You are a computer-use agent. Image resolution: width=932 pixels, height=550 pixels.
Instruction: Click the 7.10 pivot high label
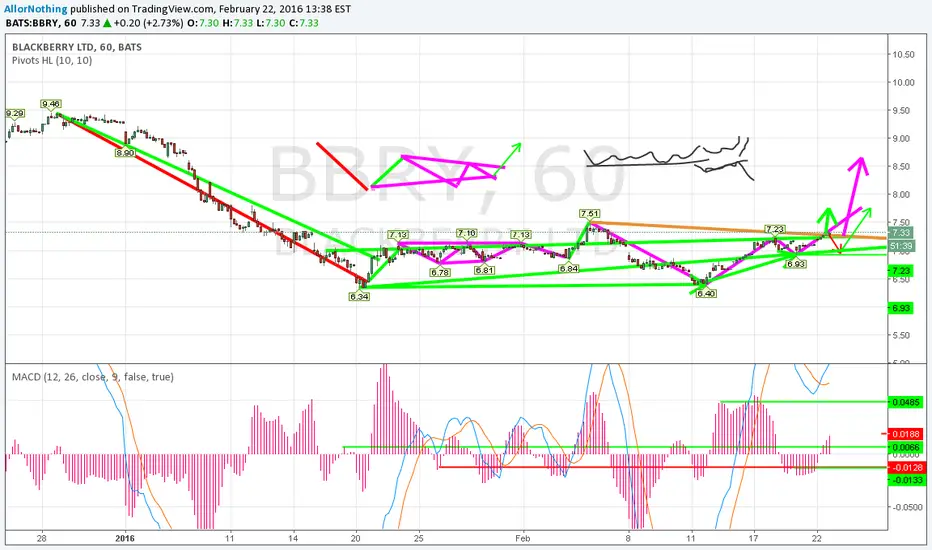coord(467,233)
